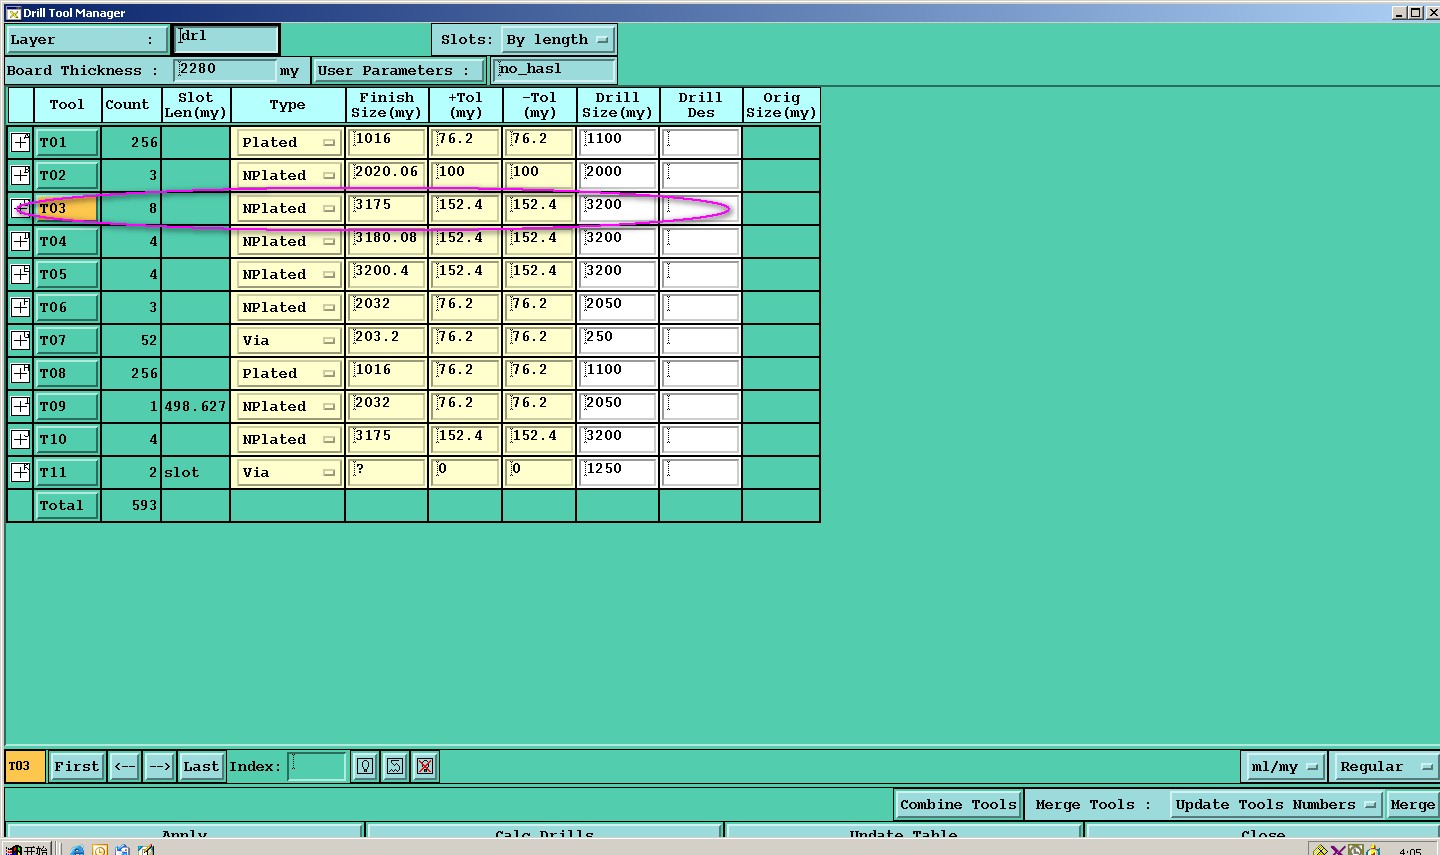Click the orange T03 current tool indicator
This screenshot has width=1440, height=855.
(x=24, y=766)
